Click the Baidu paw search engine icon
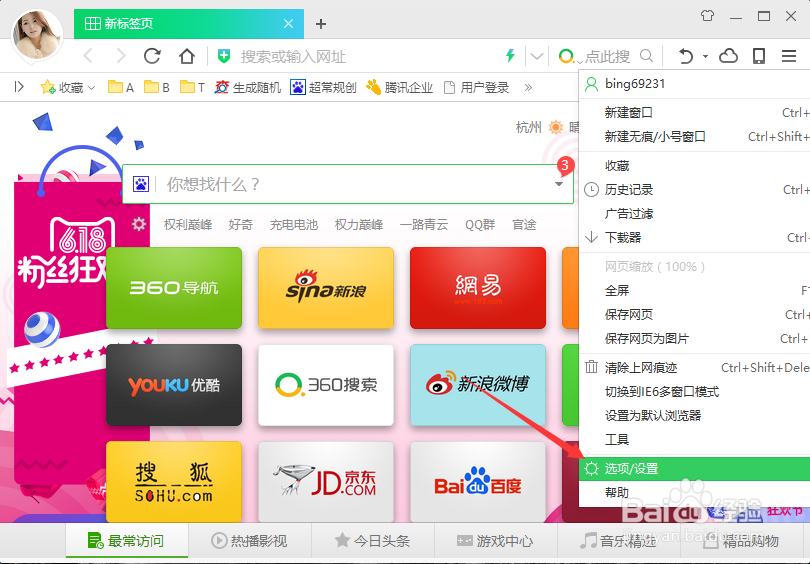The width and height of the screenshot is (810, 564). click(141, 184)
